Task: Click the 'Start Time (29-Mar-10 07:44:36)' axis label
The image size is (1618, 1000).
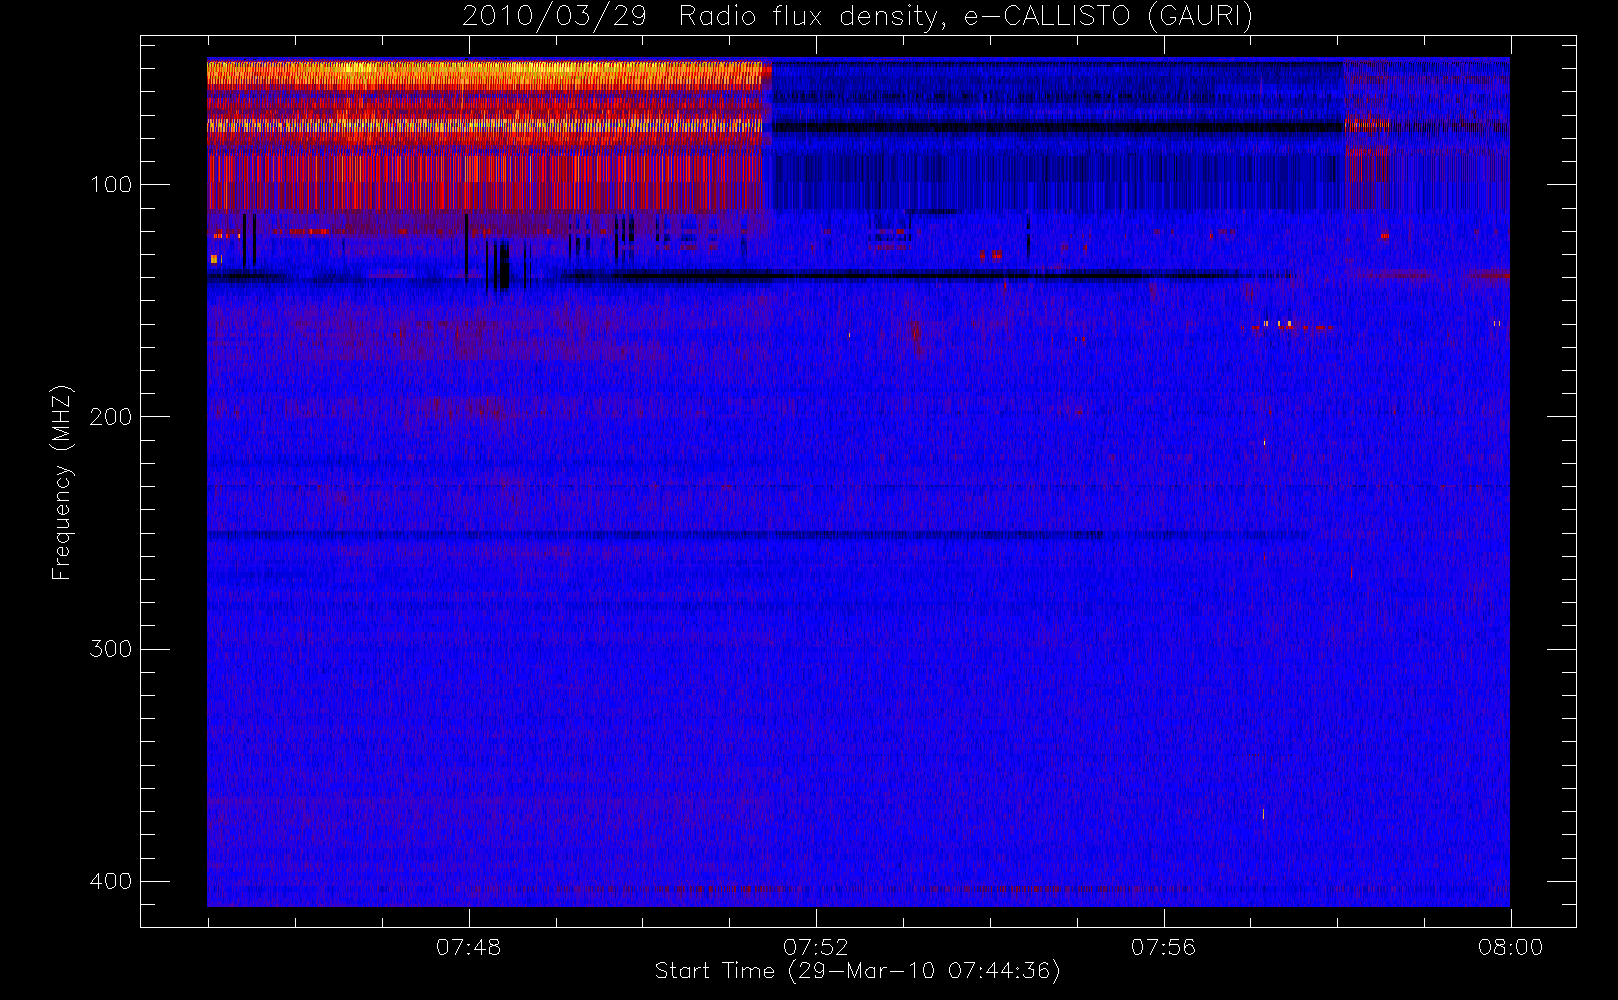Action: (857, 971)
